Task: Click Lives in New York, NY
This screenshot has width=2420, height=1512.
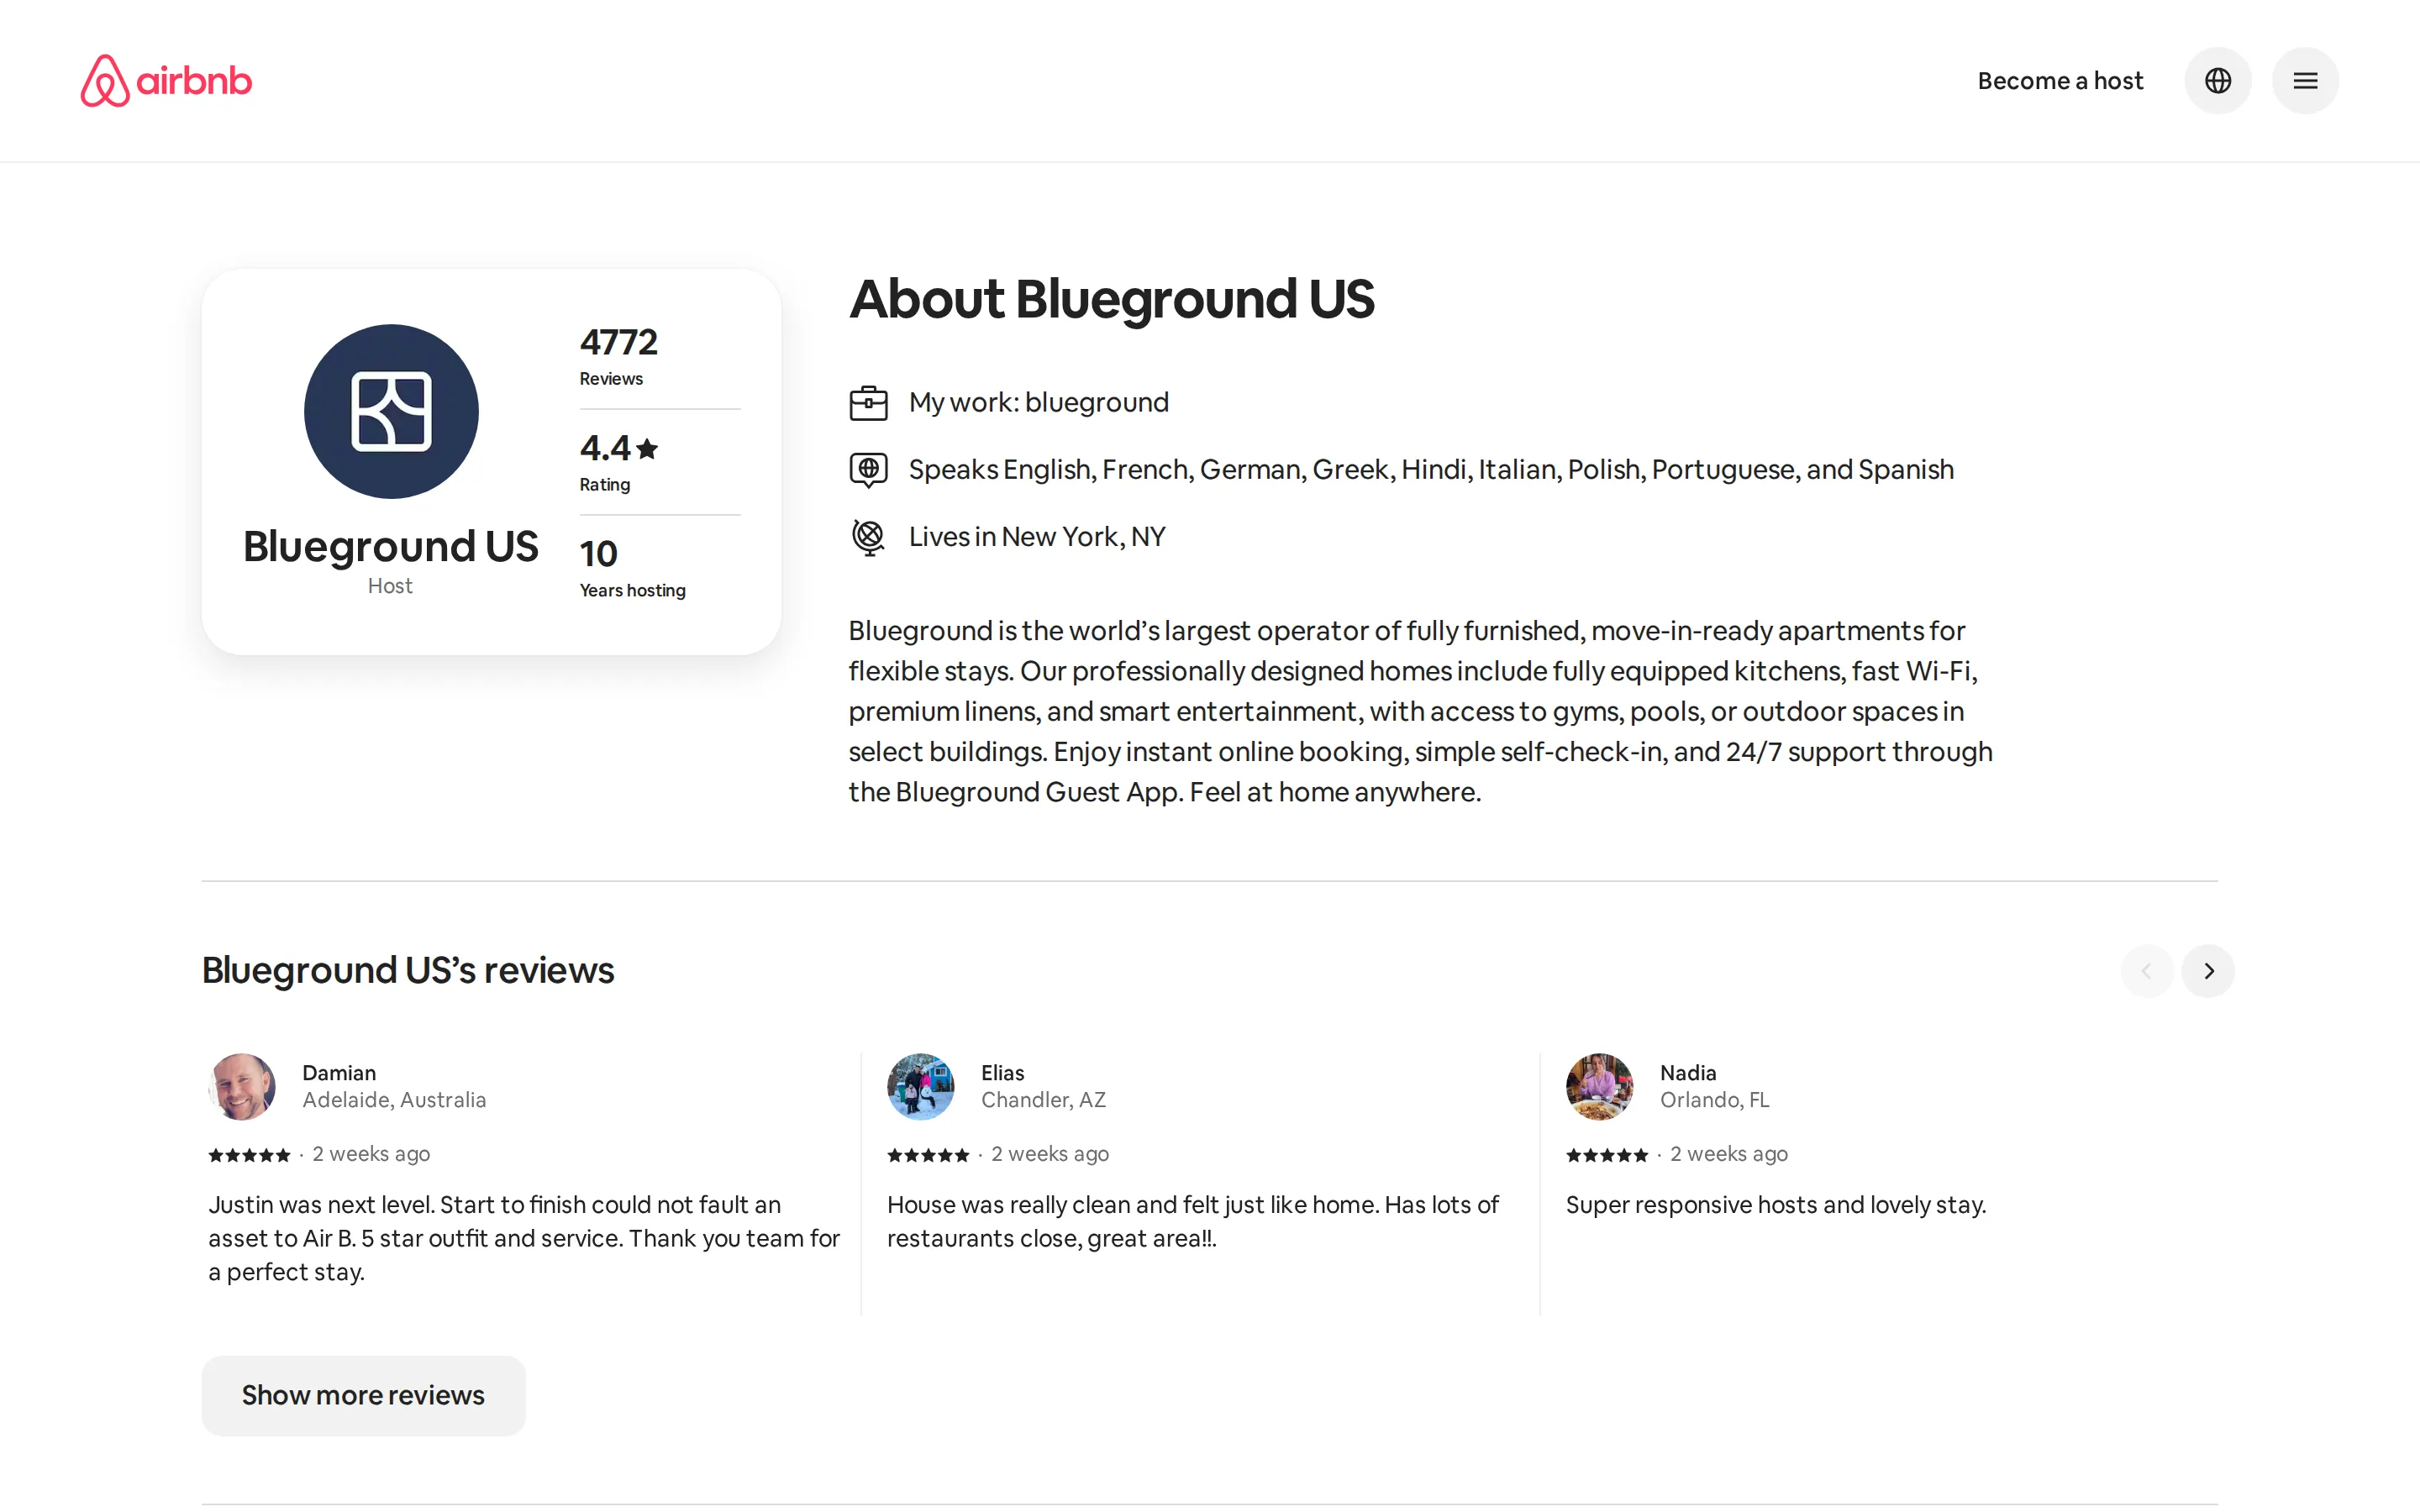Action: click(x=1036, y=536)
